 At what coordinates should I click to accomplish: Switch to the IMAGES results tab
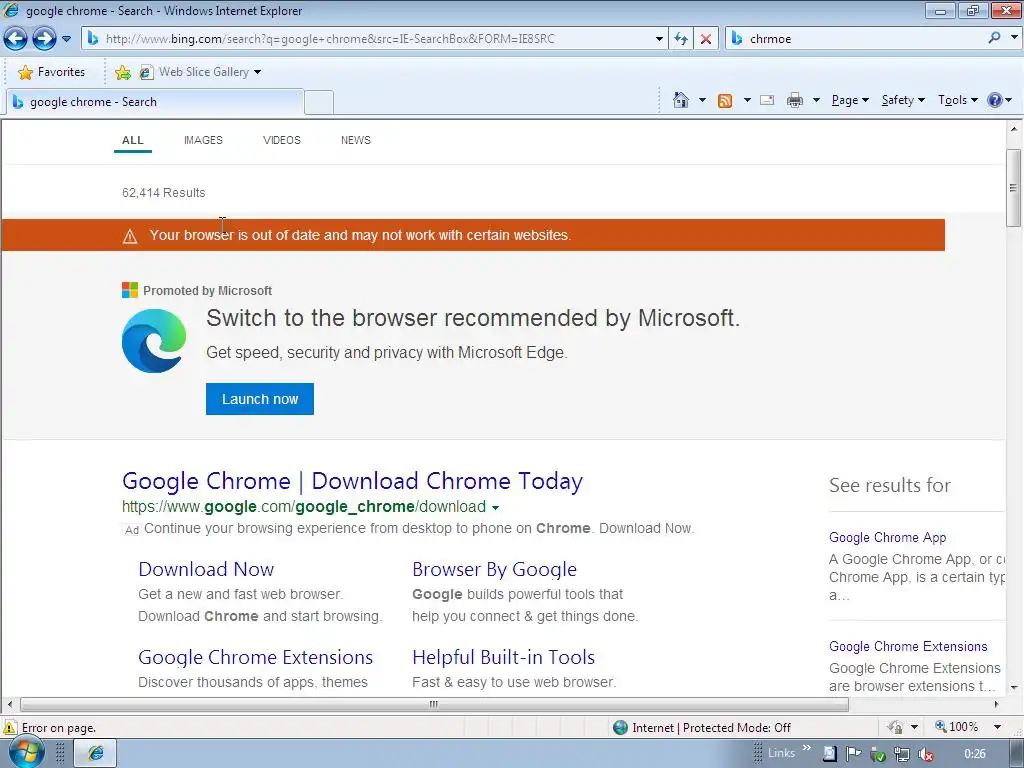[x=203, y=140]
